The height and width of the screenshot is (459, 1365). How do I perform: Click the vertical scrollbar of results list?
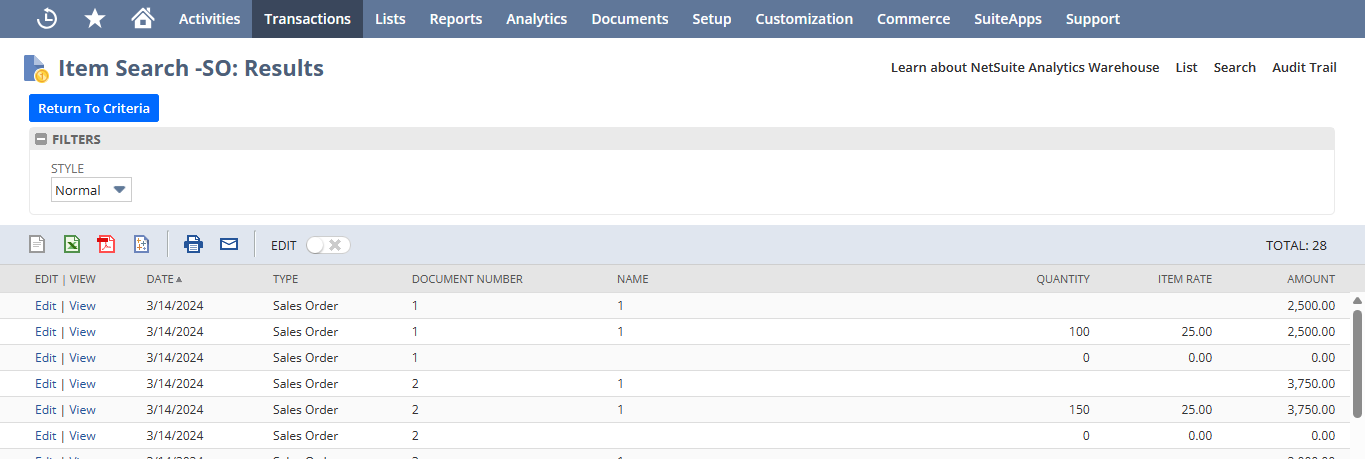click(x=1357, y=370)
